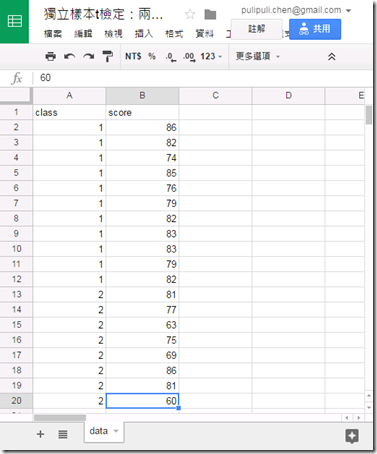Click the score cell 75
Viewport: 377px width, 454px height.
[142, 340]
